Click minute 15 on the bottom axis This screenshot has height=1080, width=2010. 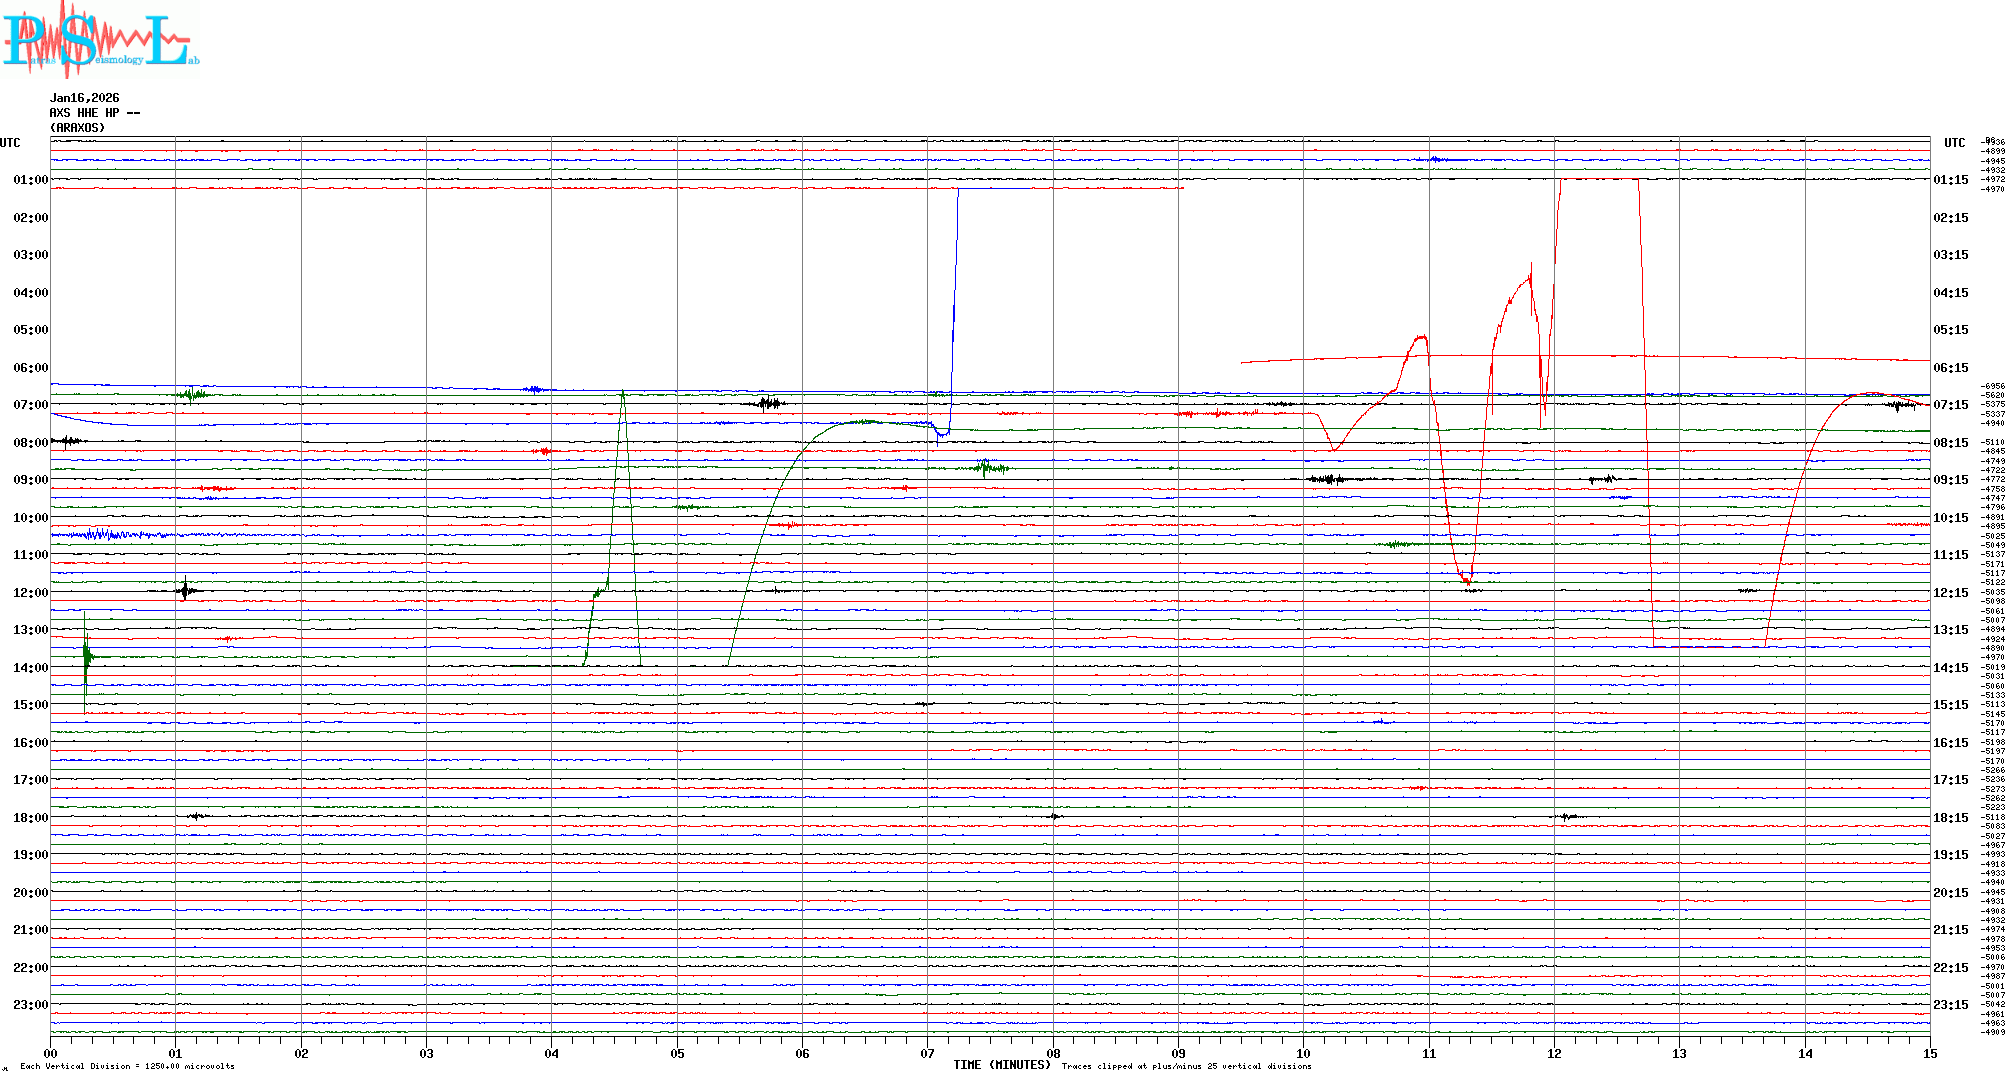coord(1929,1054)
